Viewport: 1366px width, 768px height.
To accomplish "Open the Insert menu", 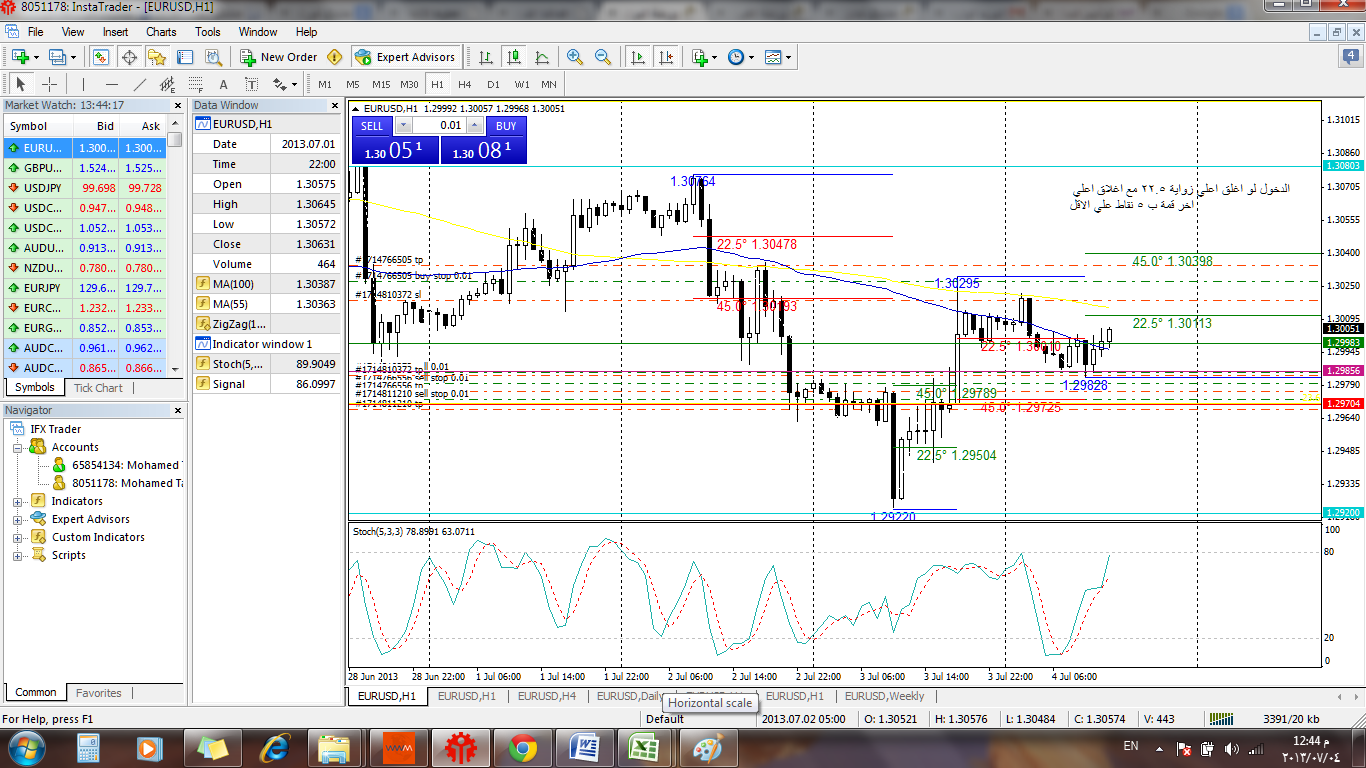I will click(x=115, y=32).
